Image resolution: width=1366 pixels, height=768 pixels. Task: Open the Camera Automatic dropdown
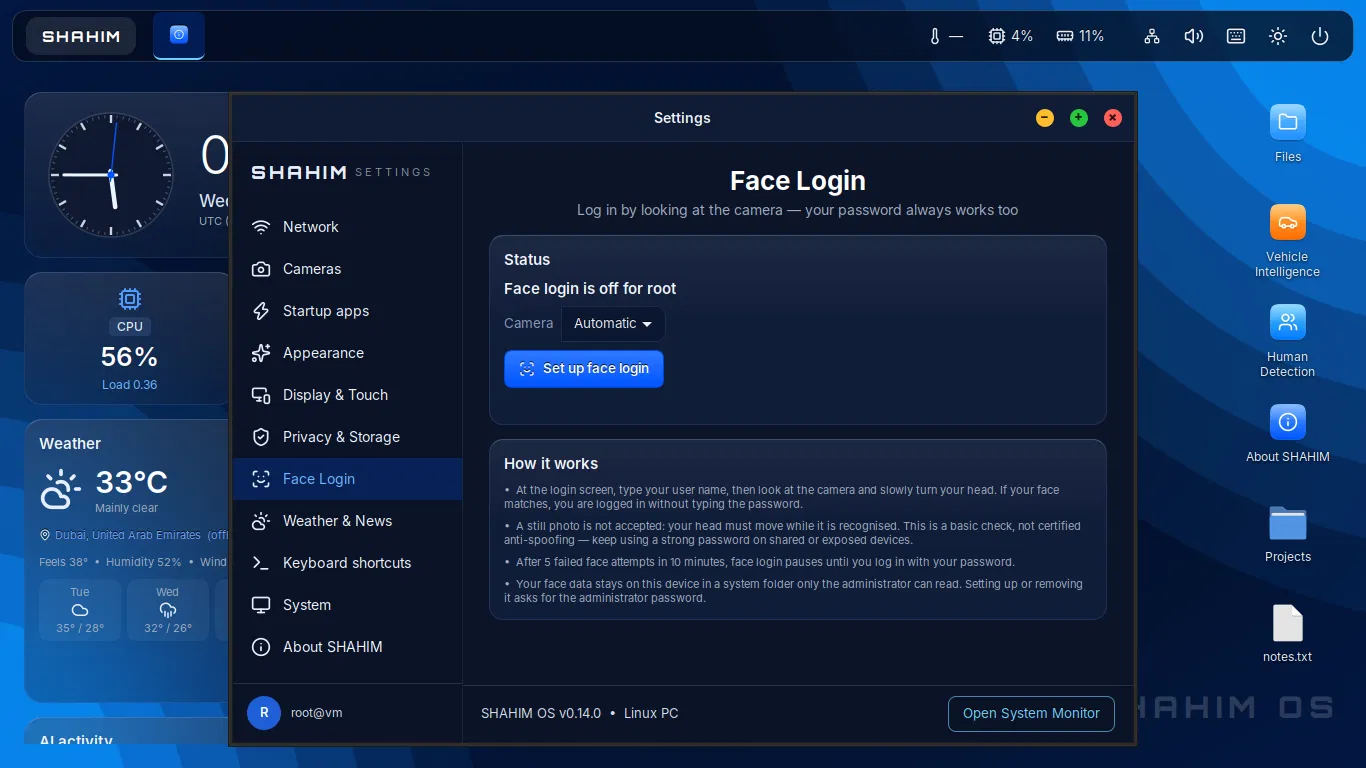[x=613, y=324]
